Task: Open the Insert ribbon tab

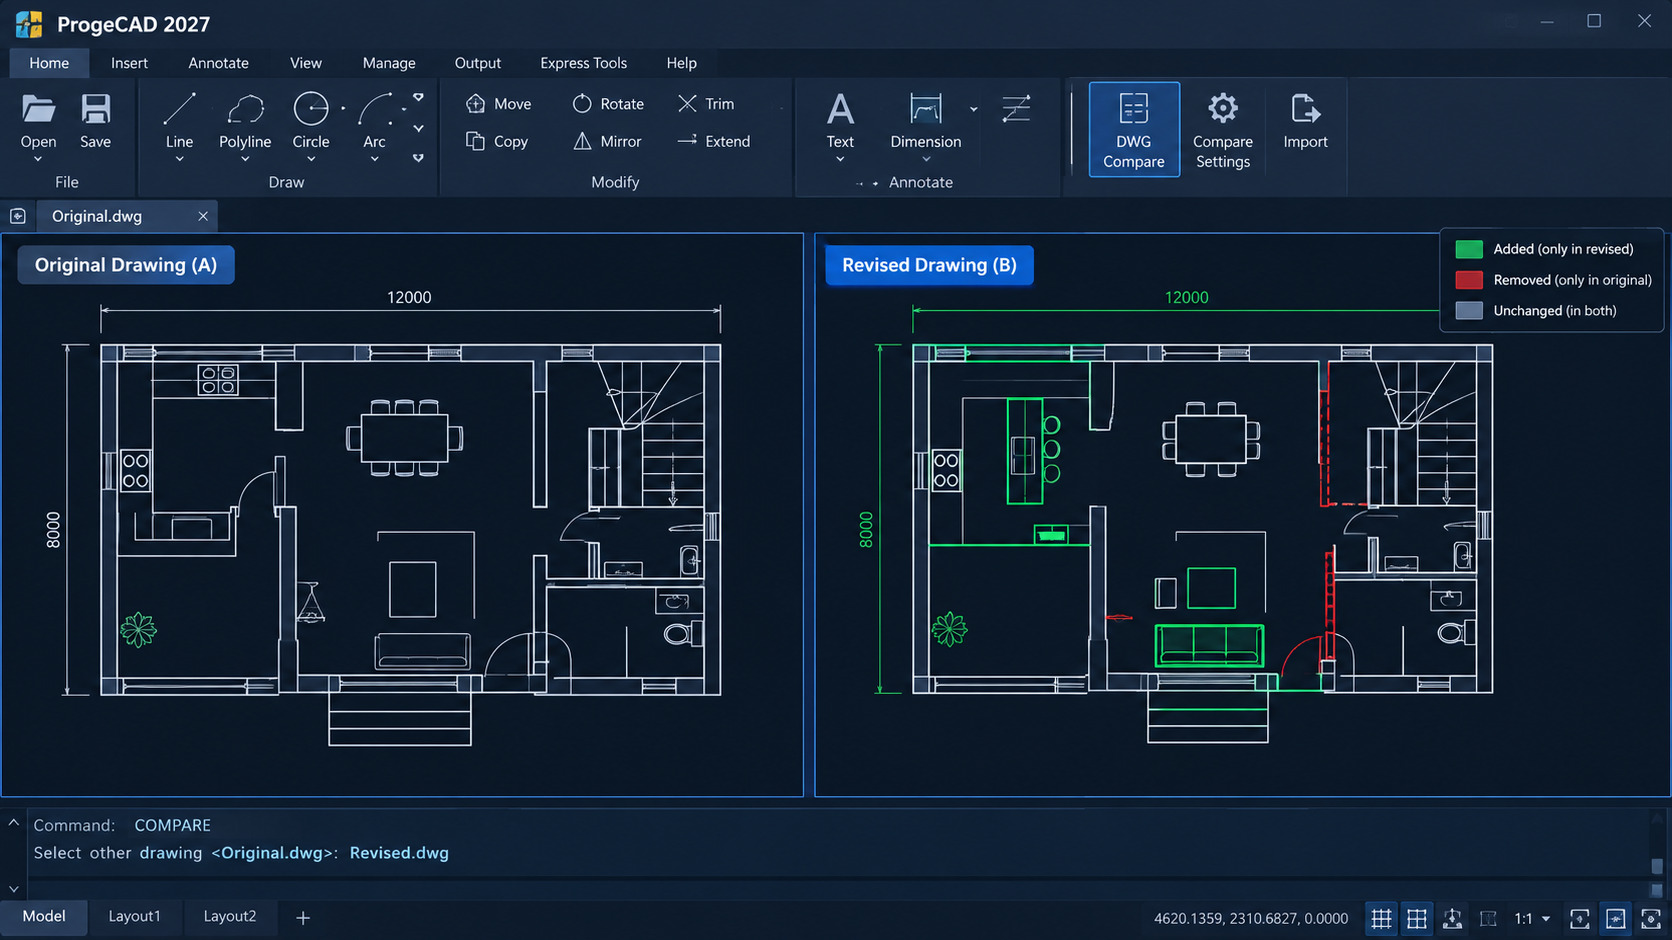Action: click(x=129, y=63)
